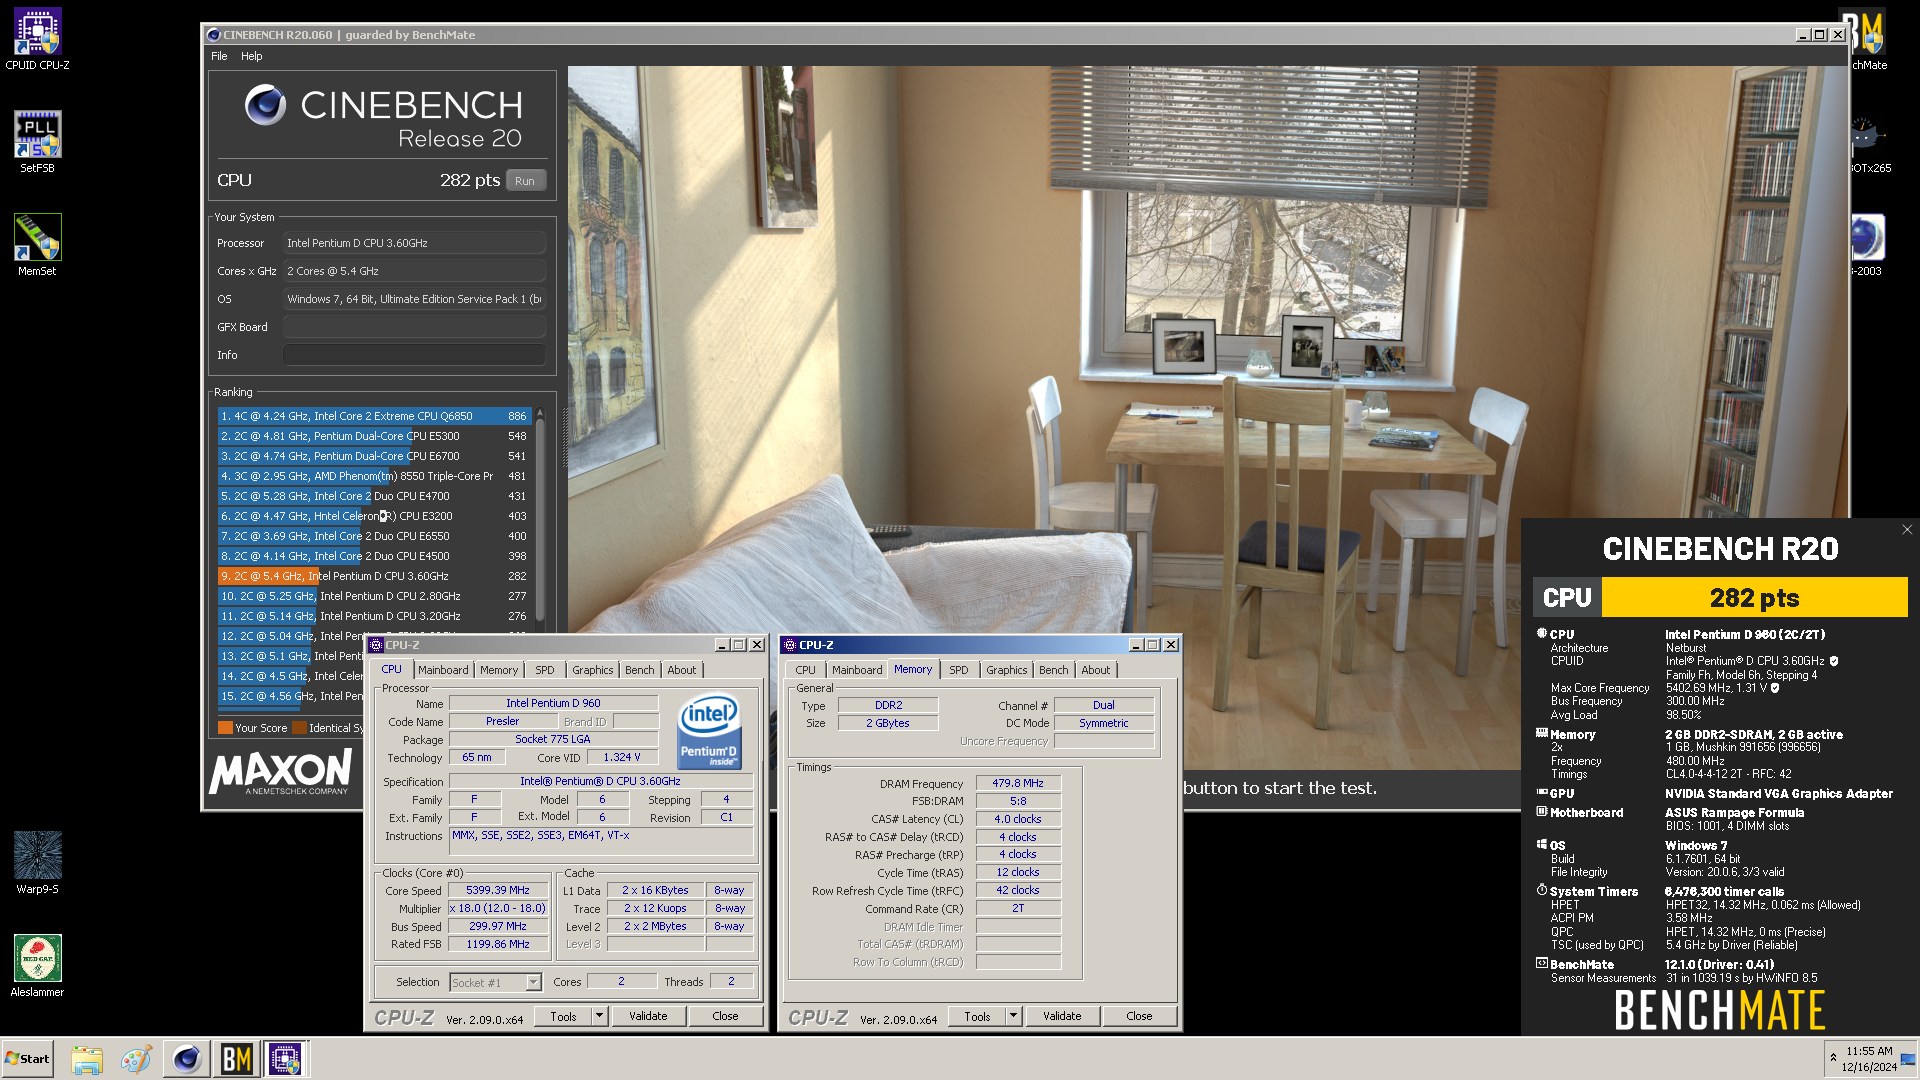The height and width of the screenshot is (1080, 1920).
Task: Click the BenchMate Motherboard section icon
Action: coord(1541,811)
